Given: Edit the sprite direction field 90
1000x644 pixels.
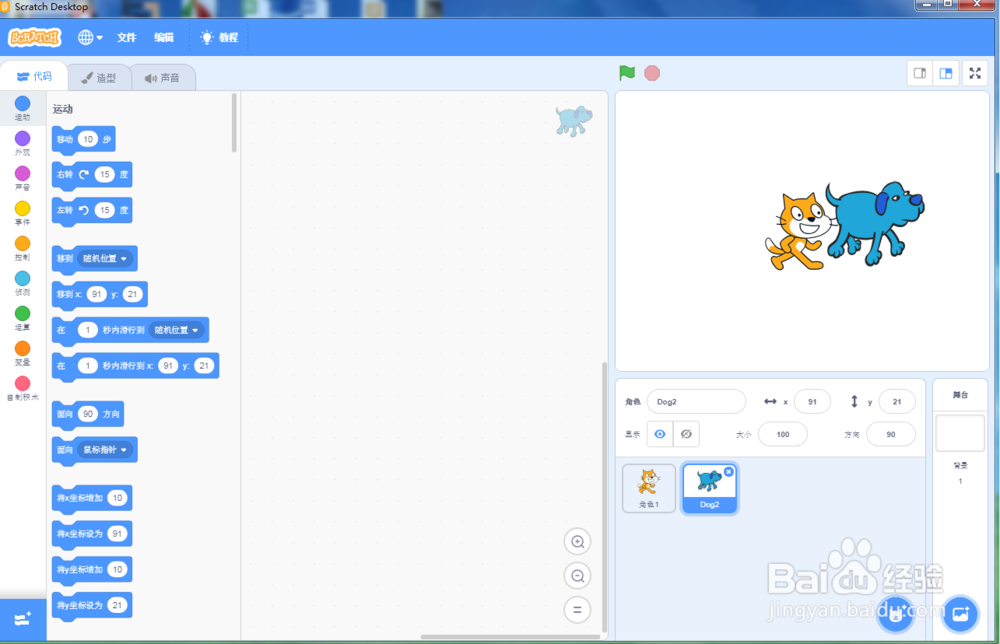Looking at the screenshot, I should 891,434.
